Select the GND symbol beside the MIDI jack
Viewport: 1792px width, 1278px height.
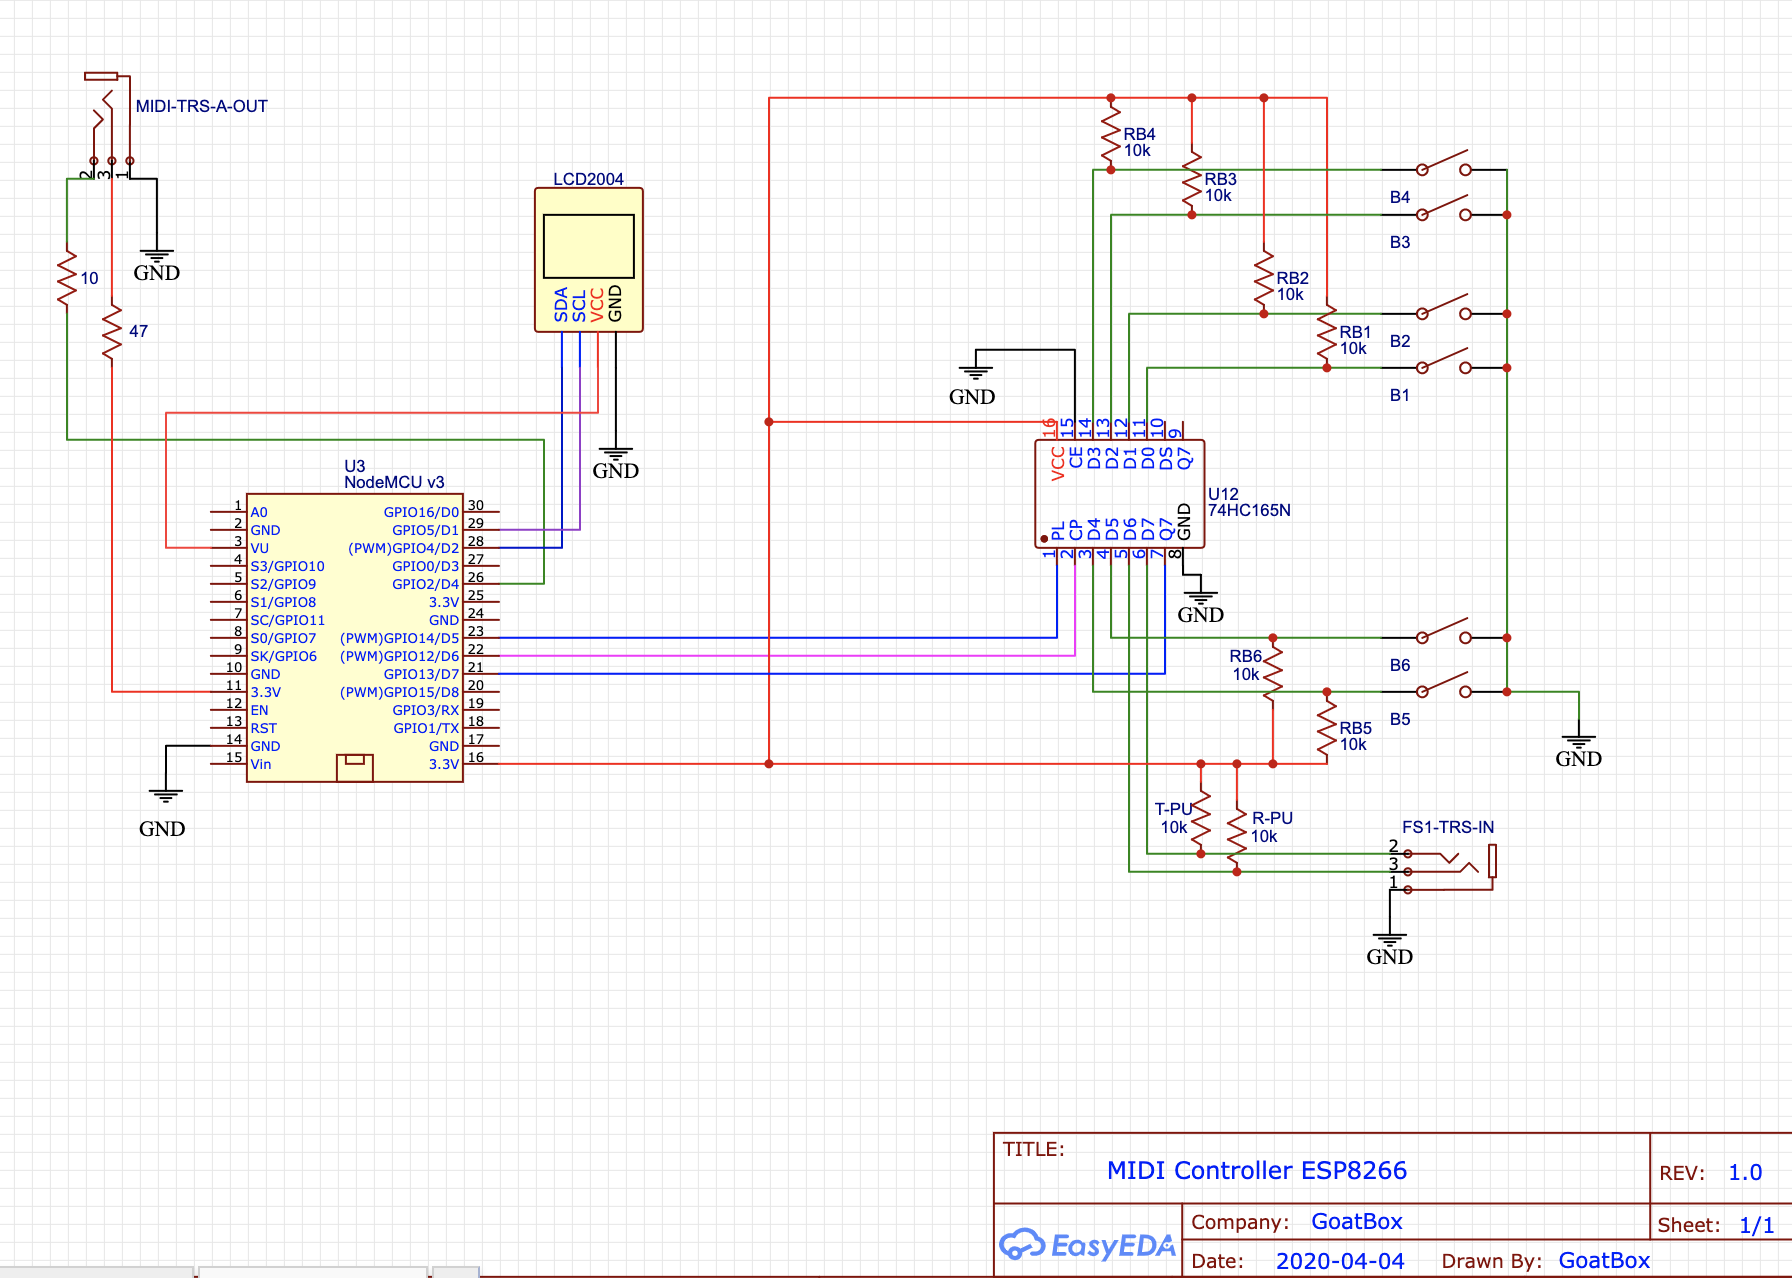coord(157,265)
